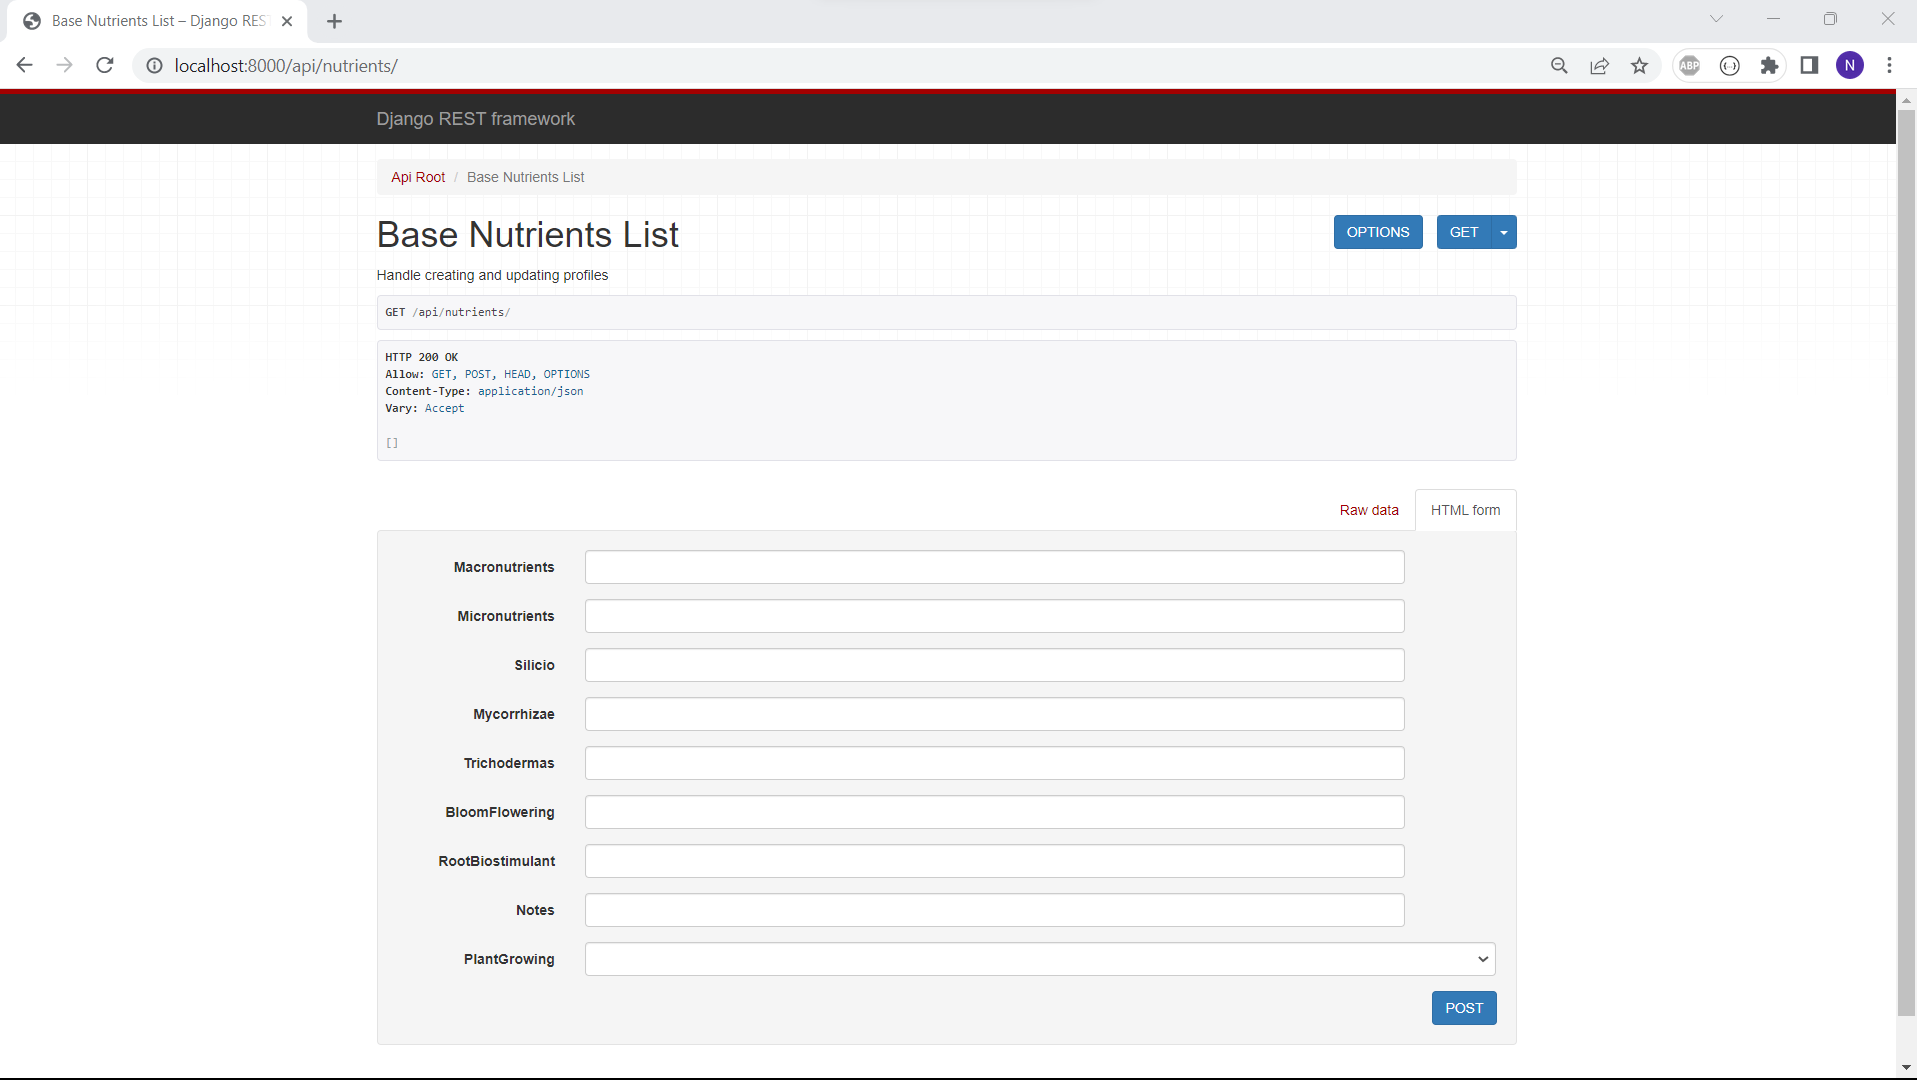Go back using the browser back arrow
Viewport: 1917px width, 1080px height.
click(25, 66)
